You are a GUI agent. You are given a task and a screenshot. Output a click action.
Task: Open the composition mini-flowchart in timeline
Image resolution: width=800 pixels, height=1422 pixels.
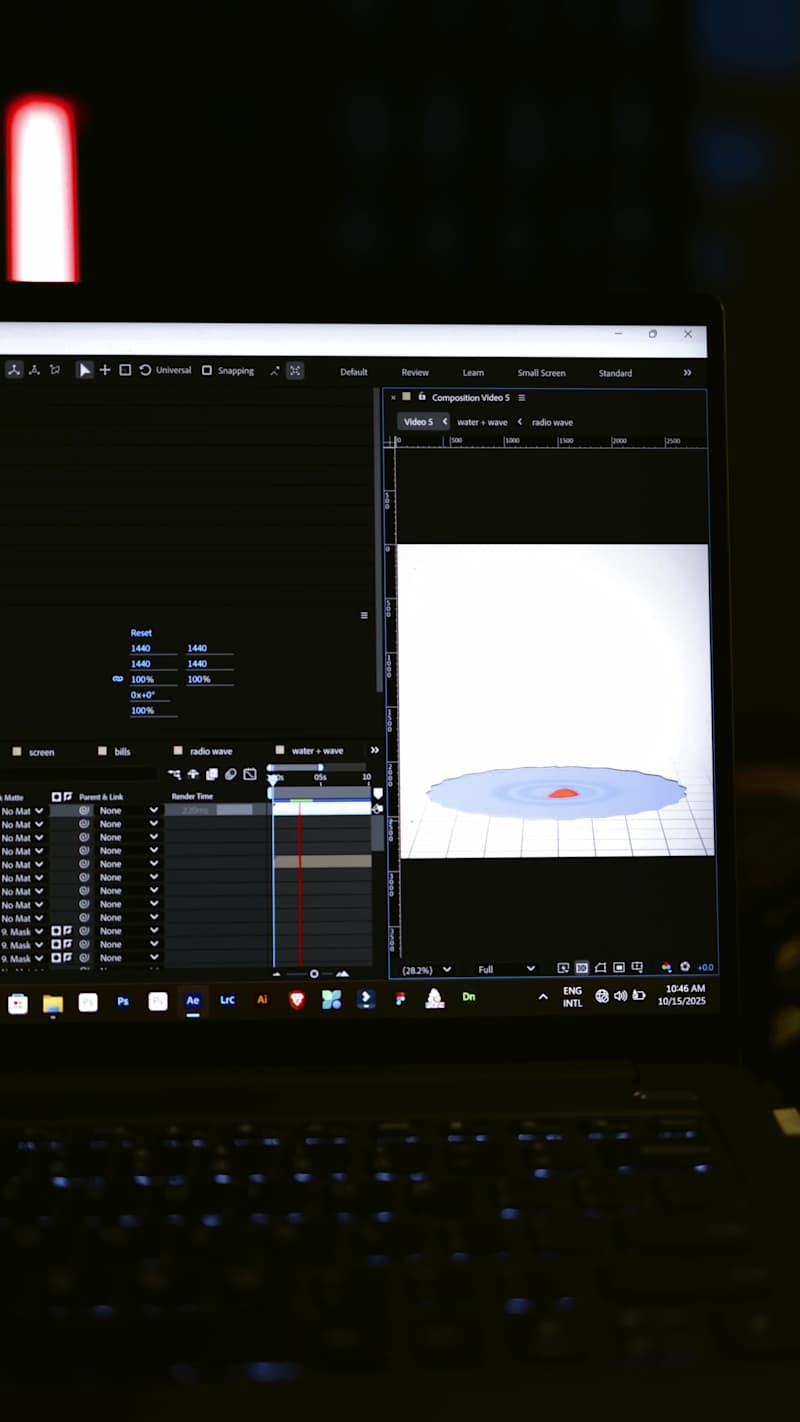point(174,774)
